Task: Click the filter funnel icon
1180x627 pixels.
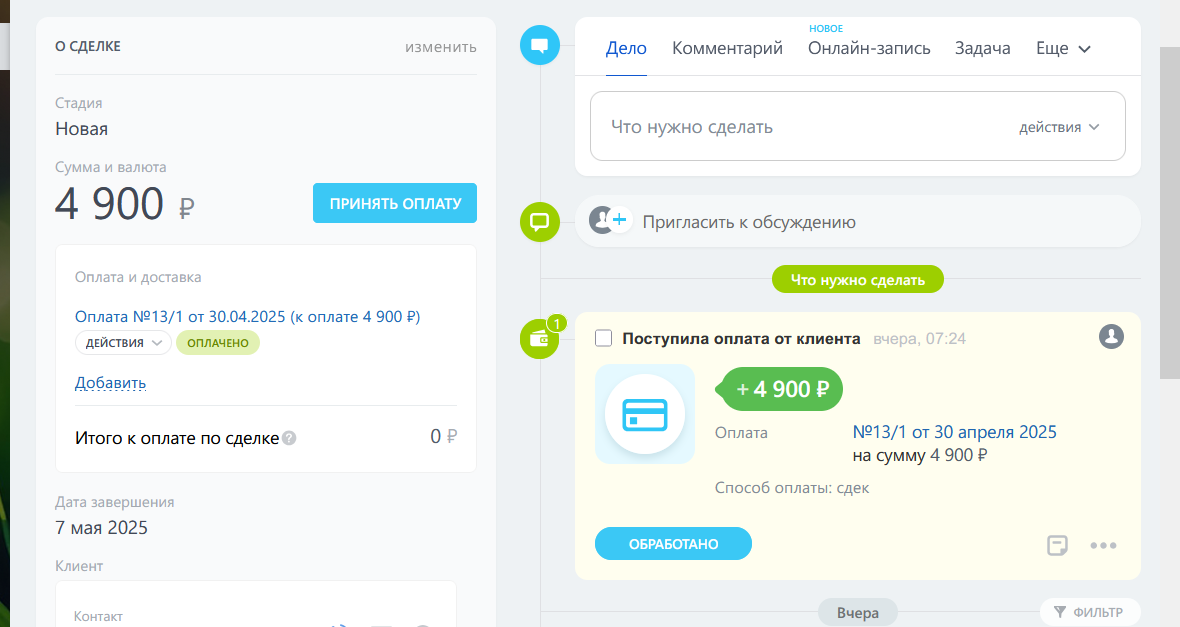Action: click(x=1060, y=612)
